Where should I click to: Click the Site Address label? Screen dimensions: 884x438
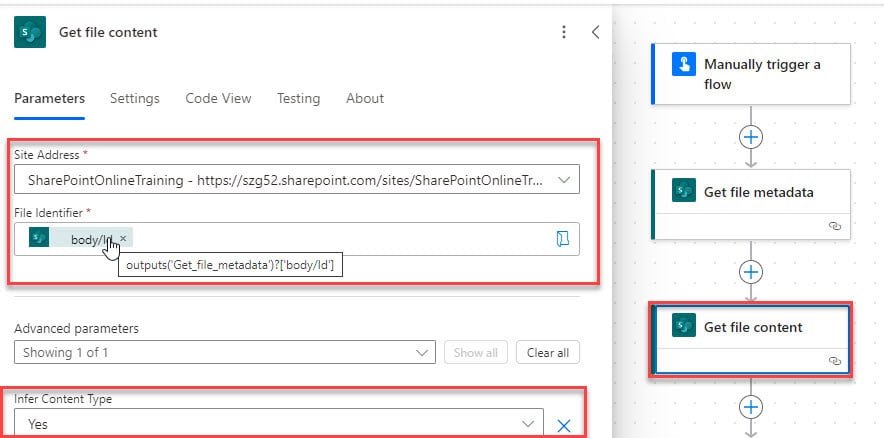pos(48,154)
